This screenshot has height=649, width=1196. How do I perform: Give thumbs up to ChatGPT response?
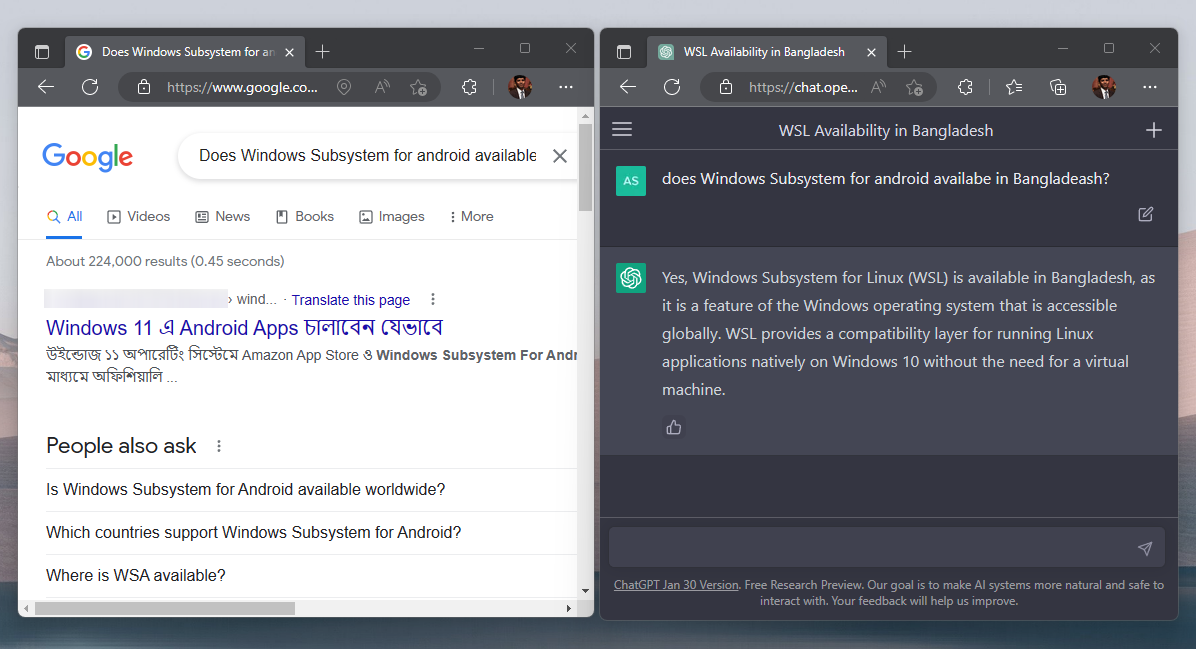coord(674,428)
